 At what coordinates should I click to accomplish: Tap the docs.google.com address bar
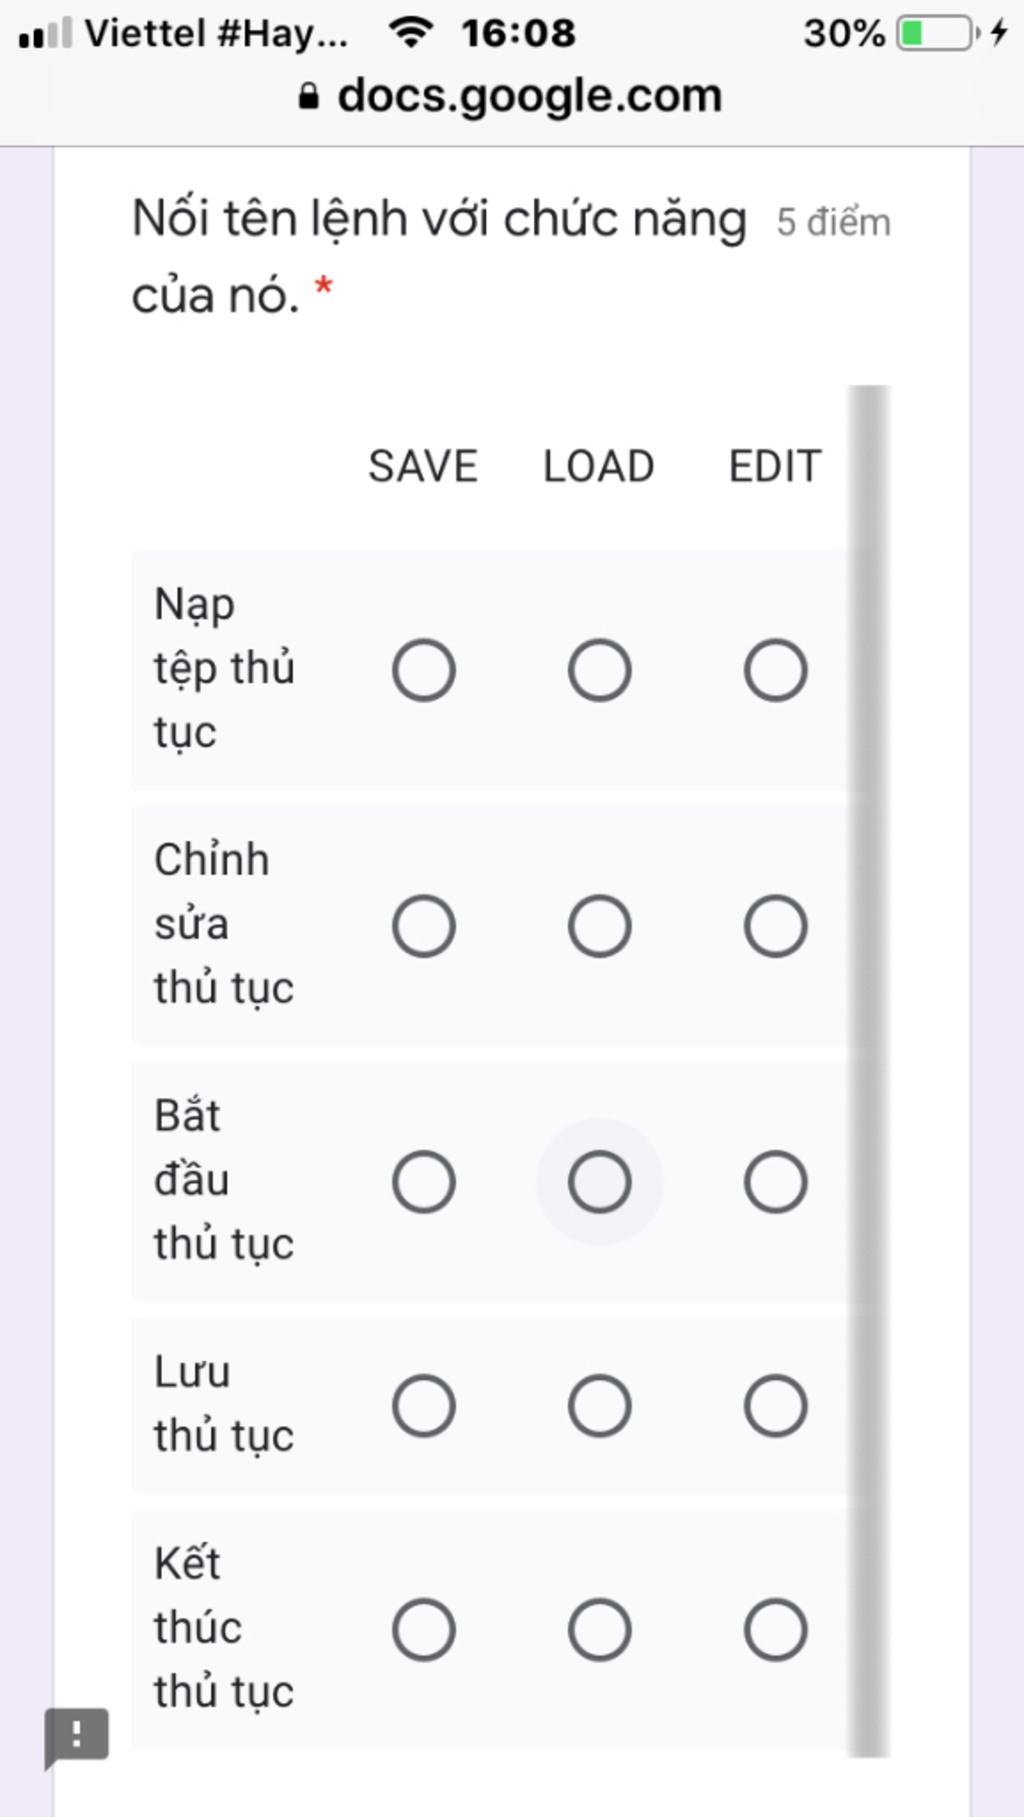[528, 96]
